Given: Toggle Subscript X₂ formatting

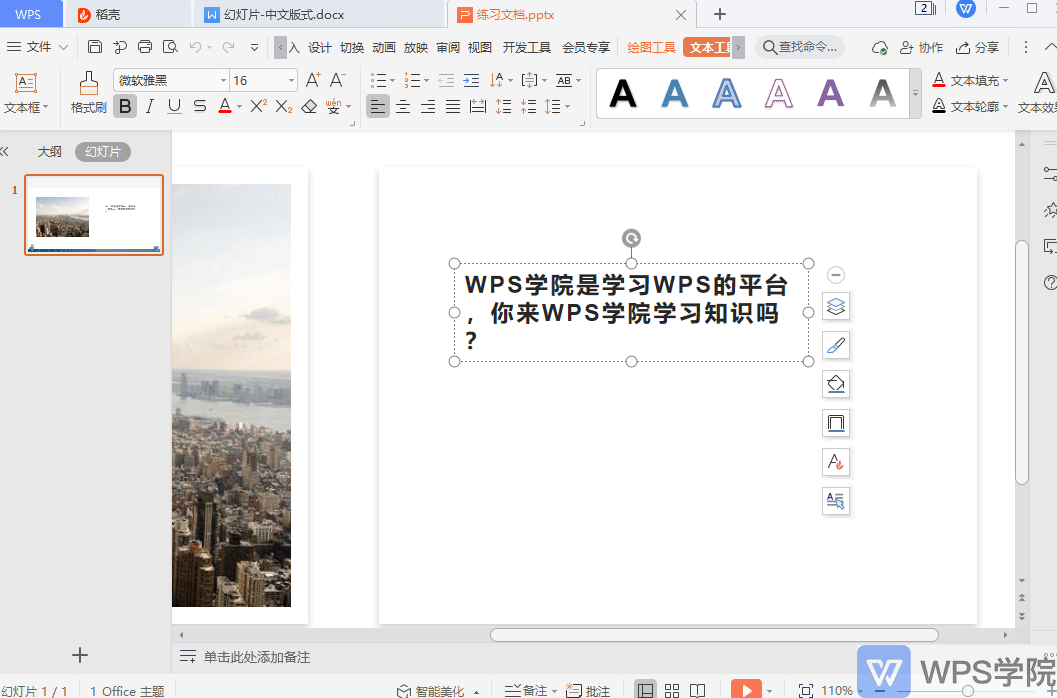Looking at the screenshot, I should coord(284,107).
